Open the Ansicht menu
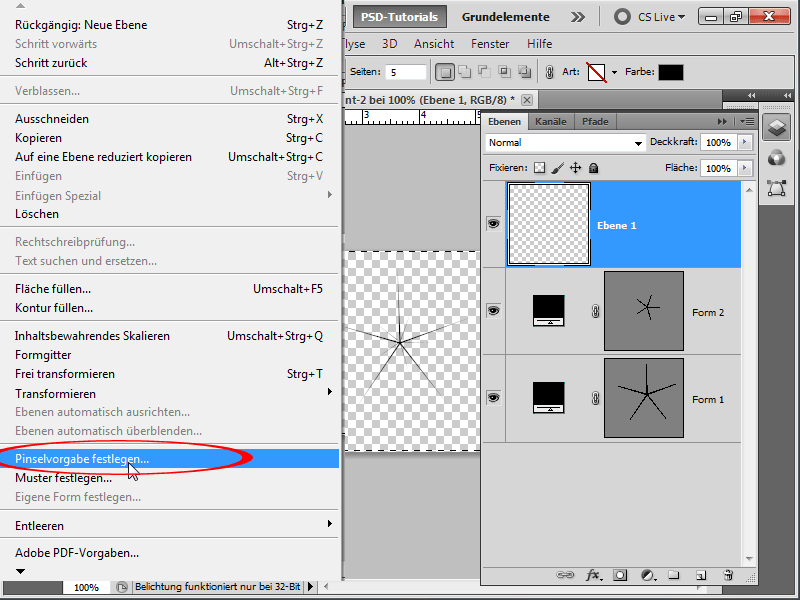Viewport: 800px width, 600px height. [434, 44]
